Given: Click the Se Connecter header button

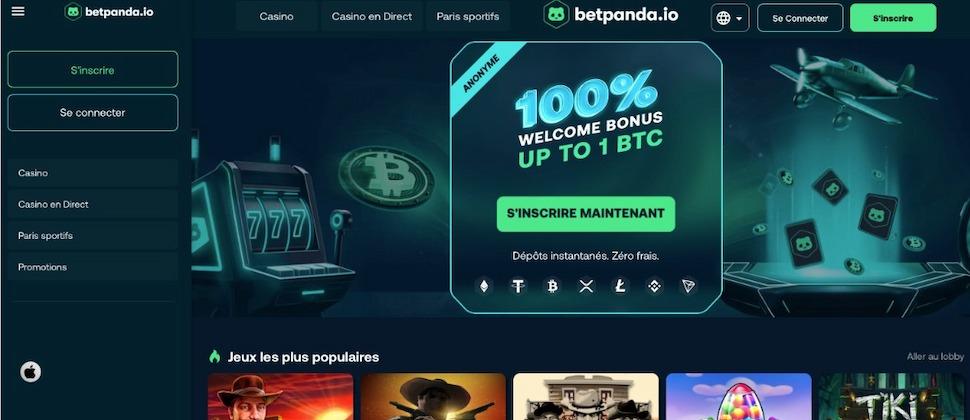Looking at the screenshot, I should pyautogui.click(x=800, y=18).
